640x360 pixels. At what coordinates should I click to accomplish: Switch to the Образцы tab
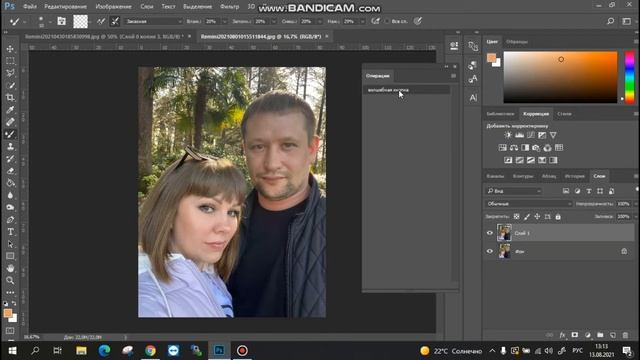pyautogui.click(x=517, y=42)
